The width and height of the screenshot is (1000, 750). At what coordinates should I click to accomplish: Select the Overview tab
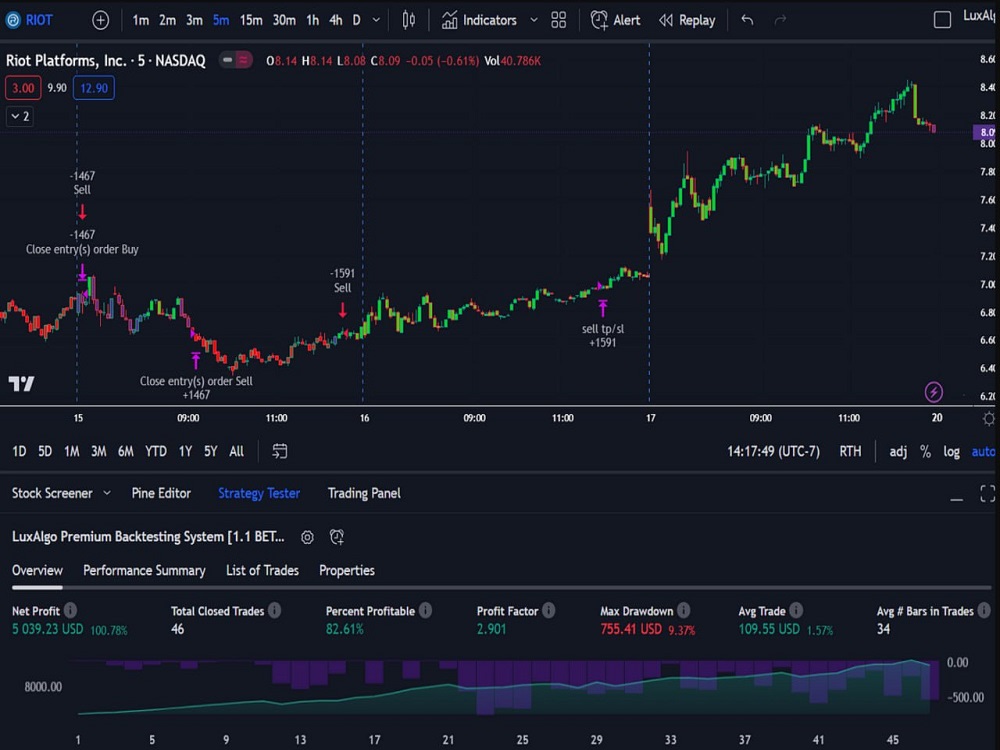(x=37, y=570)
